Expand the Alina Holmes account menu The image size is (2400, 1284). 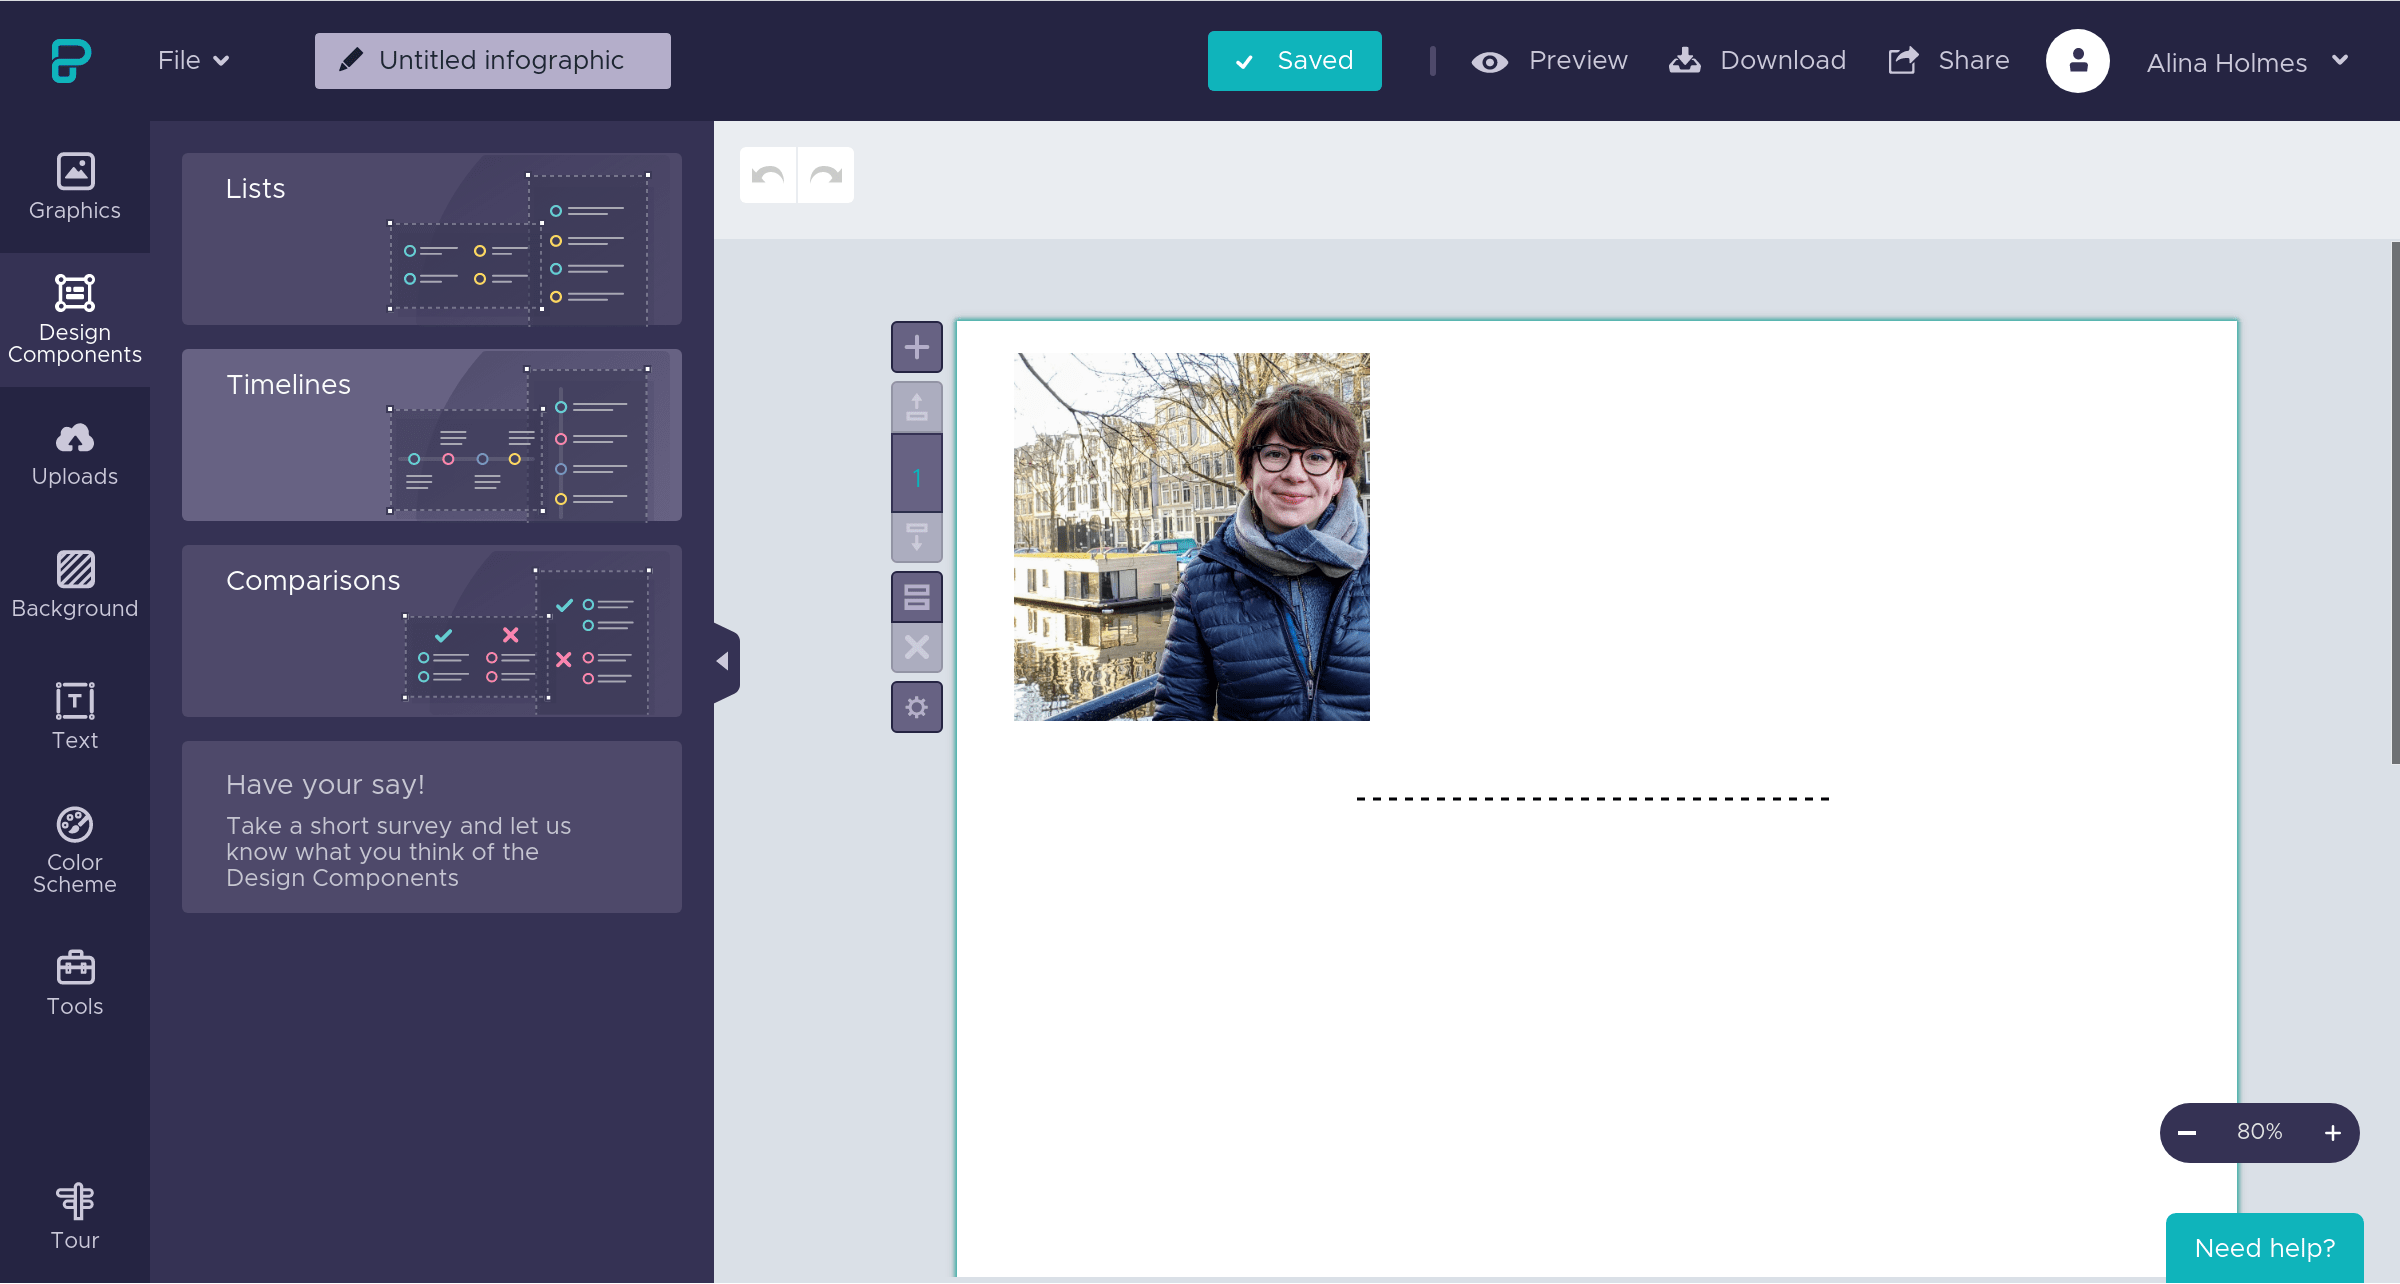tap(2247, 62)
